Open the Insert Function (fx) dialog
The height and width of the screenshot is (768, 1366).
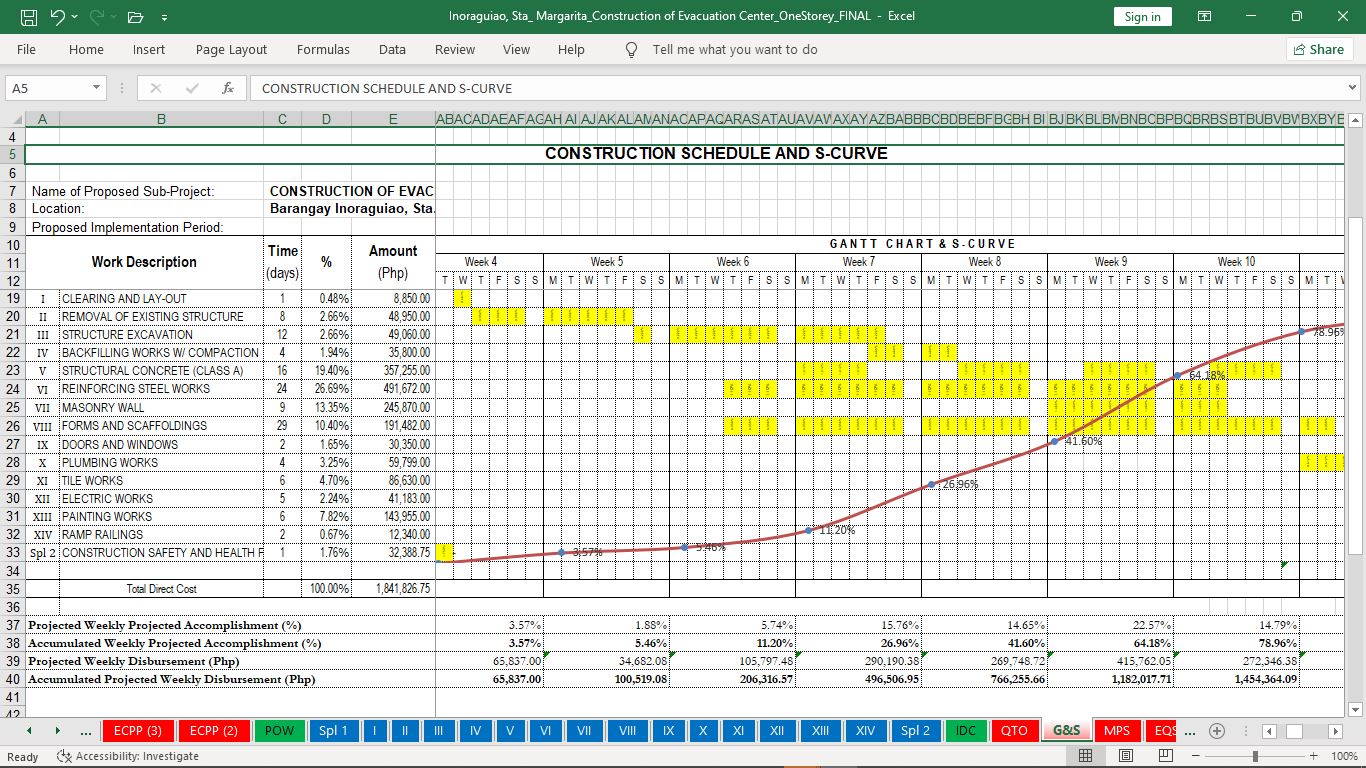tap(228, 88)
